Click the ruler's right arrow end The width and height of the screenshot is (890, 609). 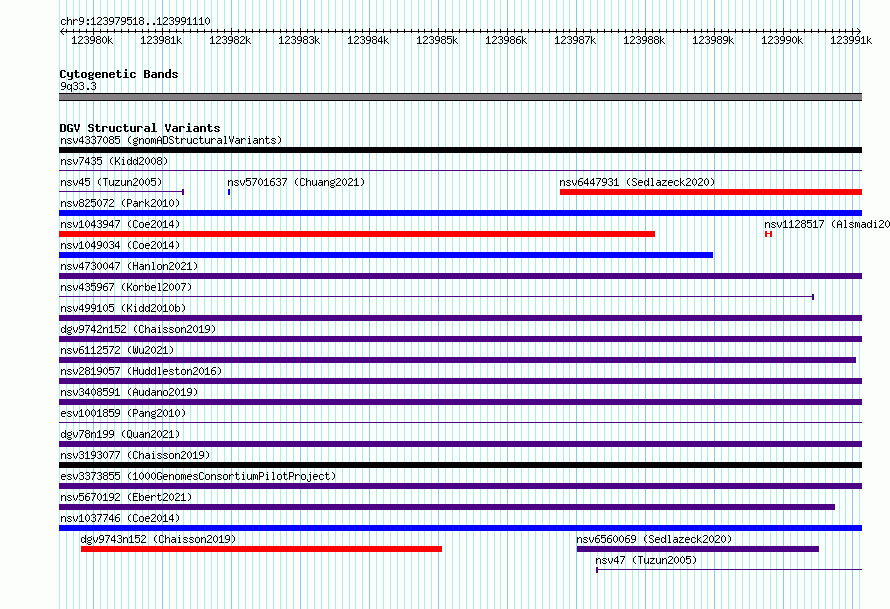[859, 31]
